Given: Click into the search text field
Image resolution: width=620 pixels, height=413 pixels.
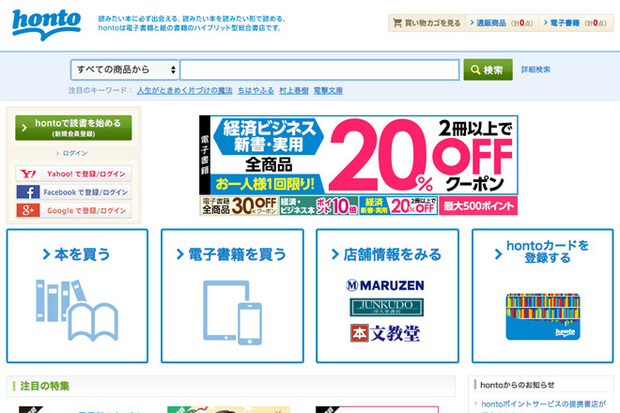Looking at the screenshot, I should coord(319,70).
